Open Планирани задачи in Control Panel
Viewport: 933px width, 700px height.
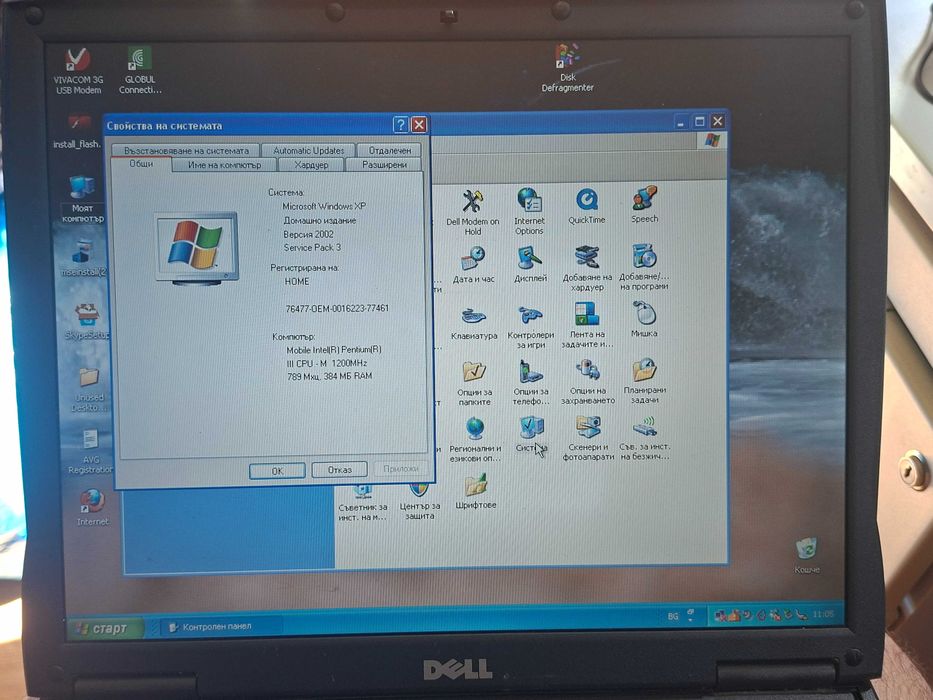[644, 380]
